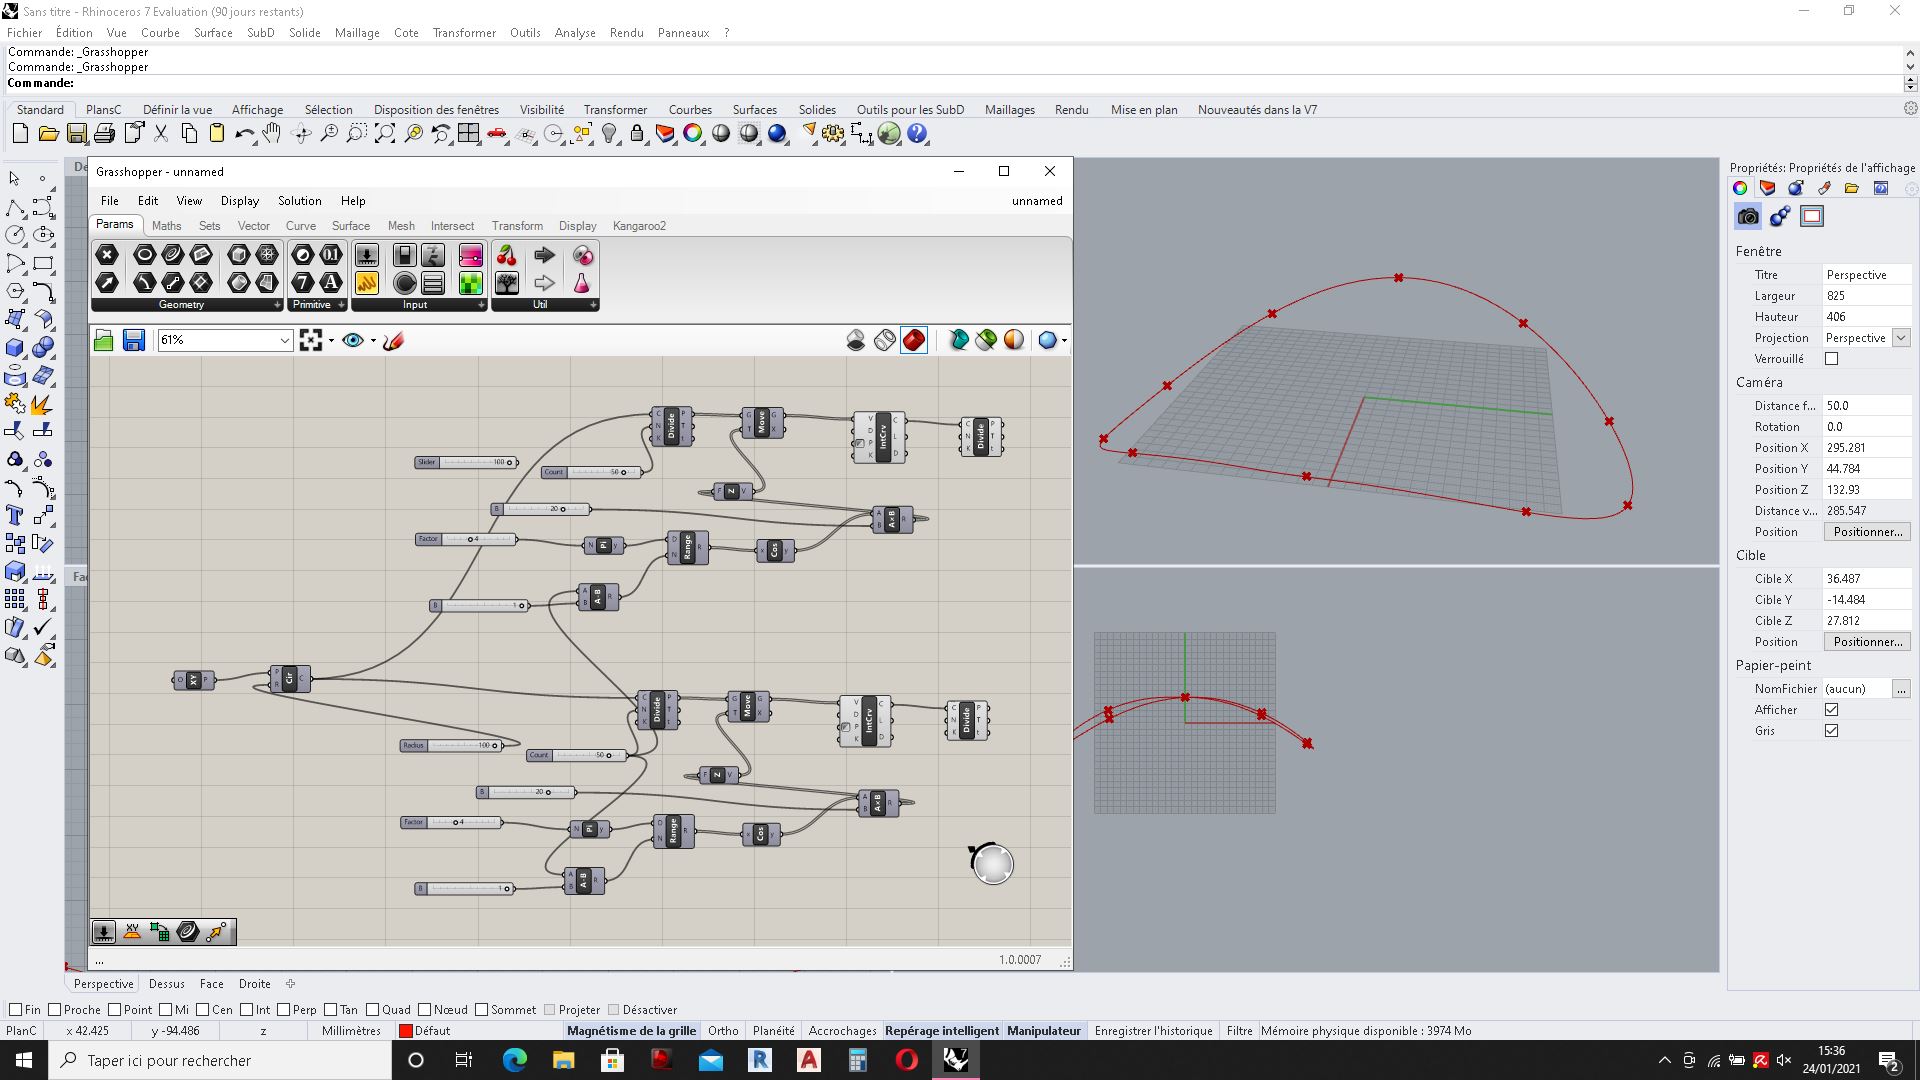Image resolution: width=1920 pixels, height=1080 pixels.
Task: Click the Kangaroo2 tab icon
Action: 640,224
